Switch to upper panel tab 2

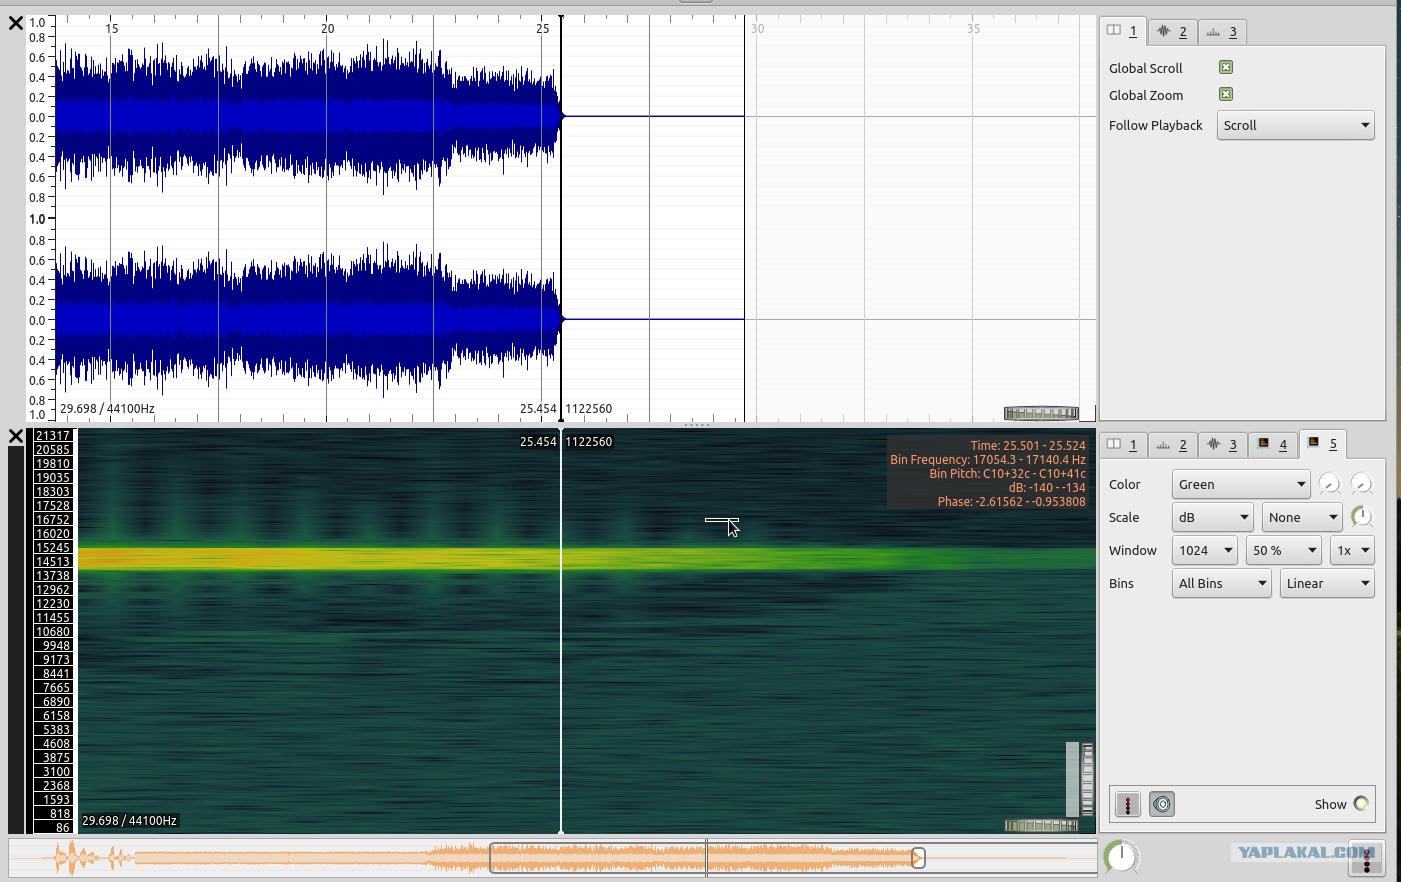1172,32
